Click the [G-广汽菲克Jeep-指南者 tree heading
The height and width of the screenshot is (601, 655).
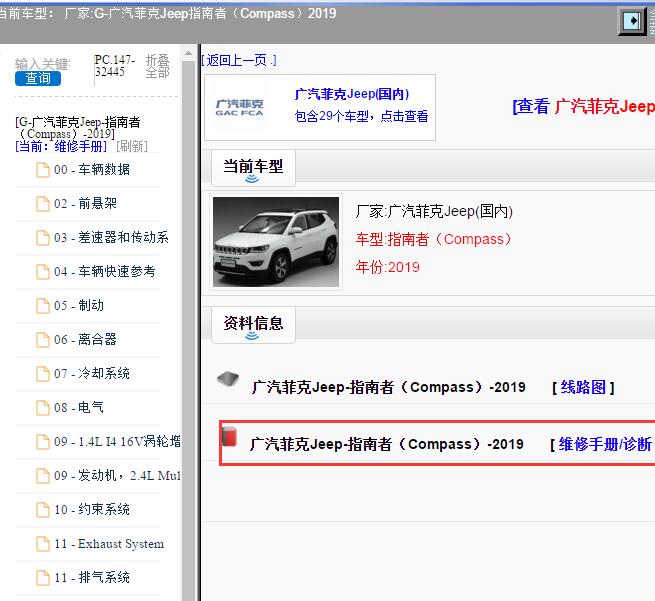[x=78, y=128]
